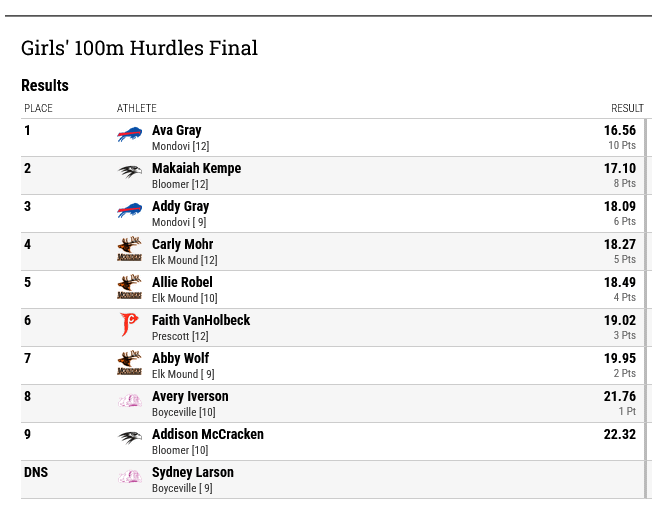Click Bloomer hawk logo beside Makaiah Kempe

tap(129, 171)
